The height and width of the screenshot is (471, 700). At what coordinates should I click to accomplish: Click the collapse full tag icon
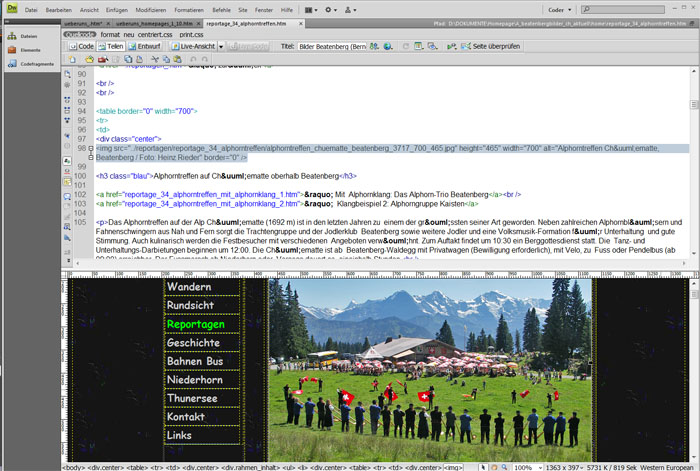pos(67,100)
